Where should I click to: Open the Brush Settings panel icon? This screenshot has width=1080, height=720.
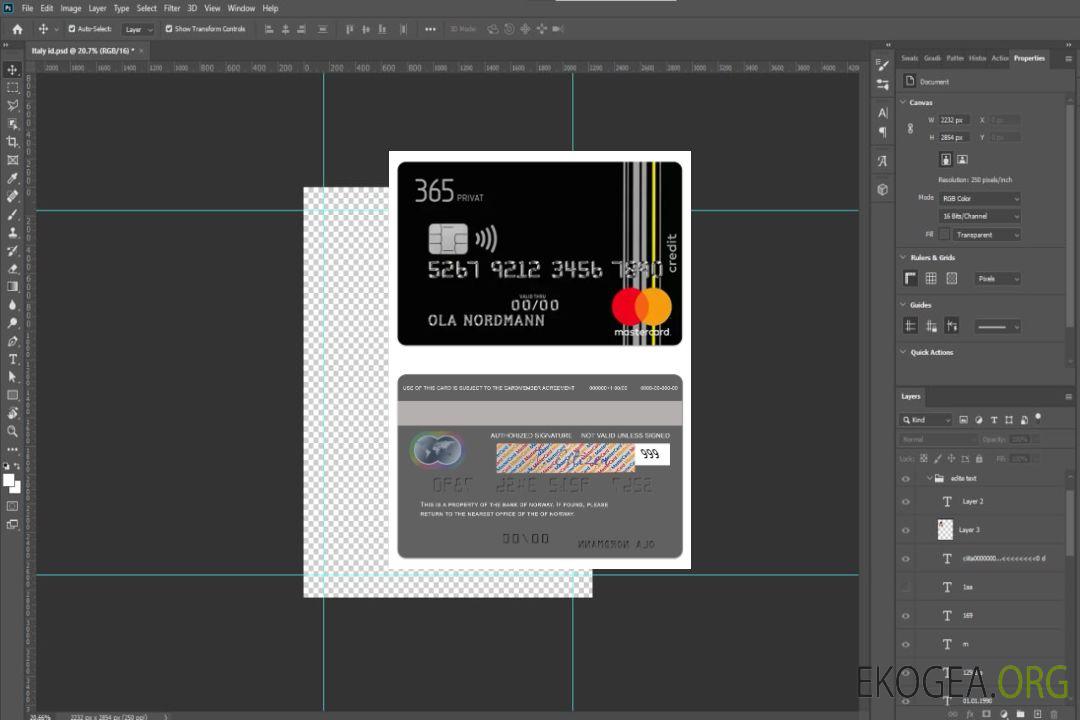point(883,65)
